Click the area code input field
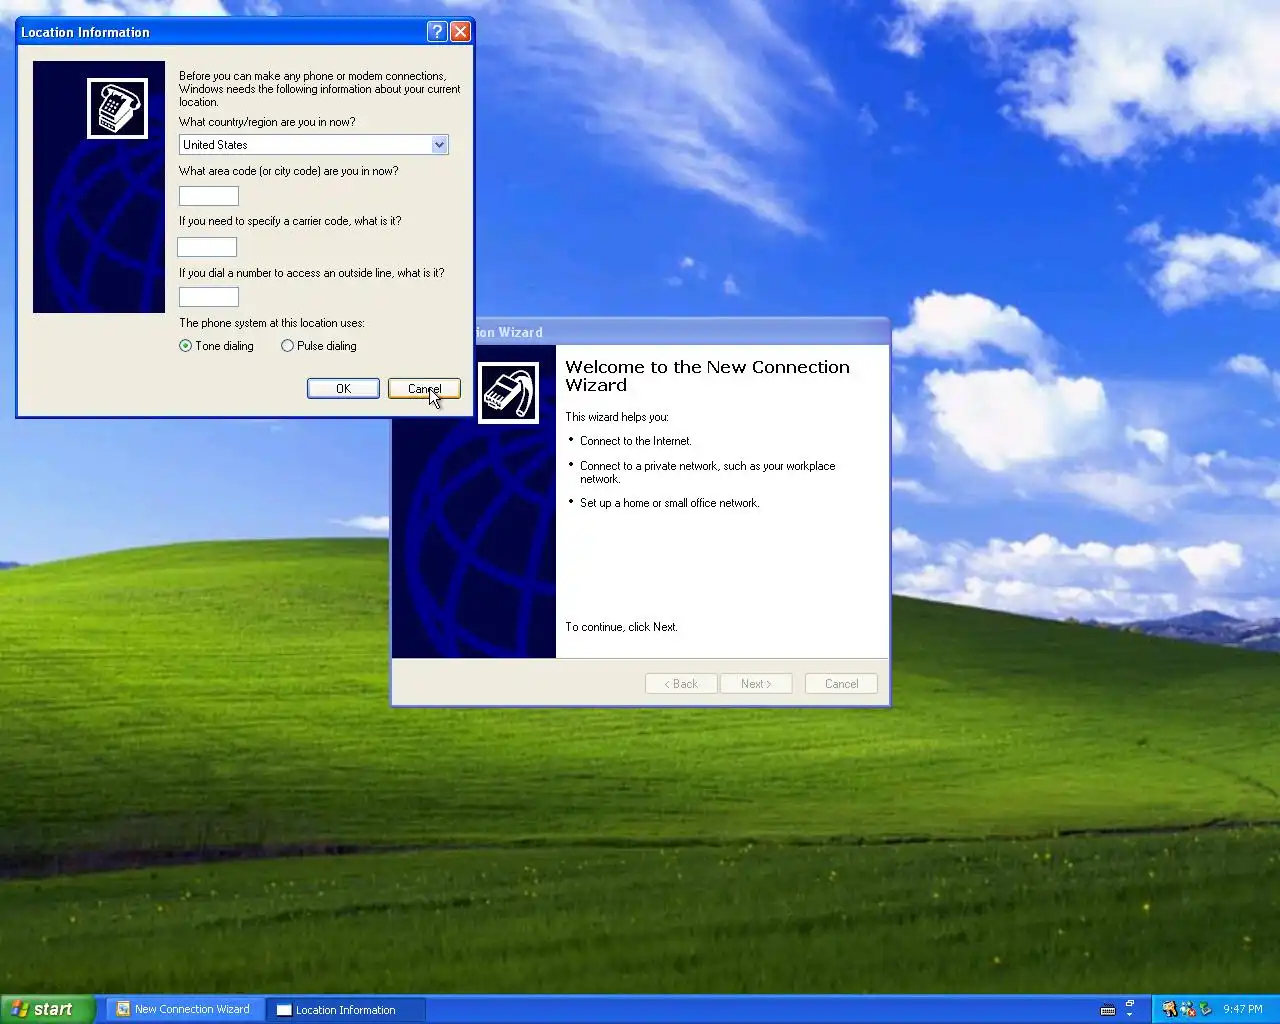Image resolution: width=1280 pixels, height=1024 pixels. 209,196
